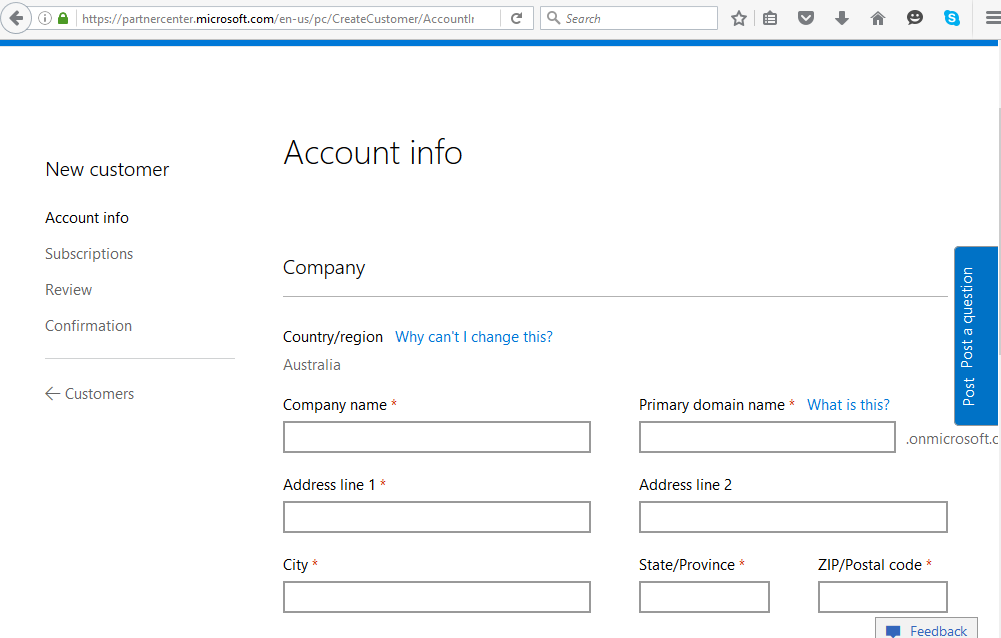Image resolution: width=1001 pixels, height=638 pixels.
Task: Show bookmarks list icon
Action: coord(770,19)
